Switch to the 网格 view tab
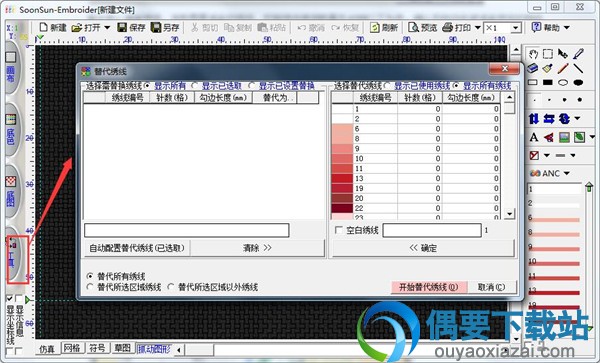The image size is (600, 363). (x=72, y=348)
